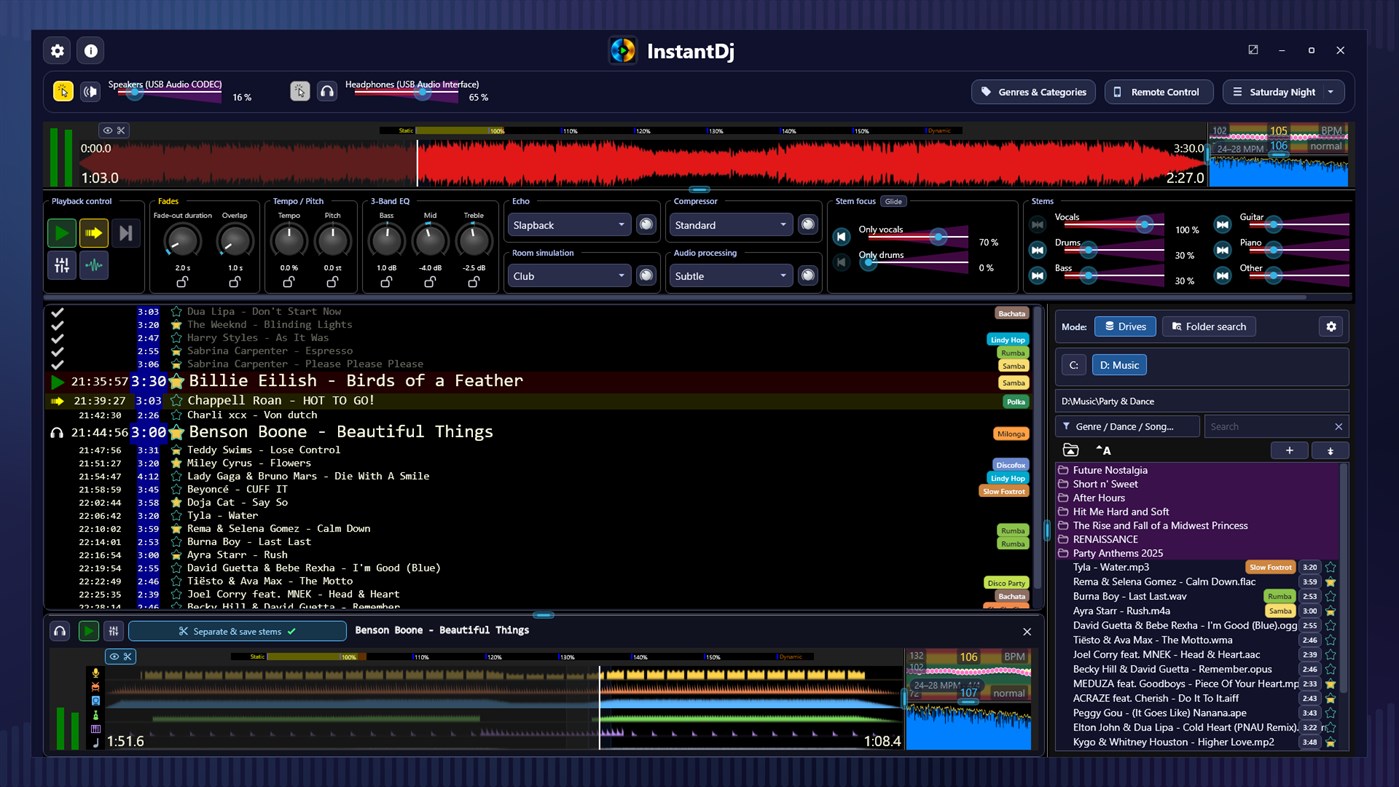Open the info icon next to settings
The height and width of the screenshot is (787, 1399).
click(x=91, y=51)
